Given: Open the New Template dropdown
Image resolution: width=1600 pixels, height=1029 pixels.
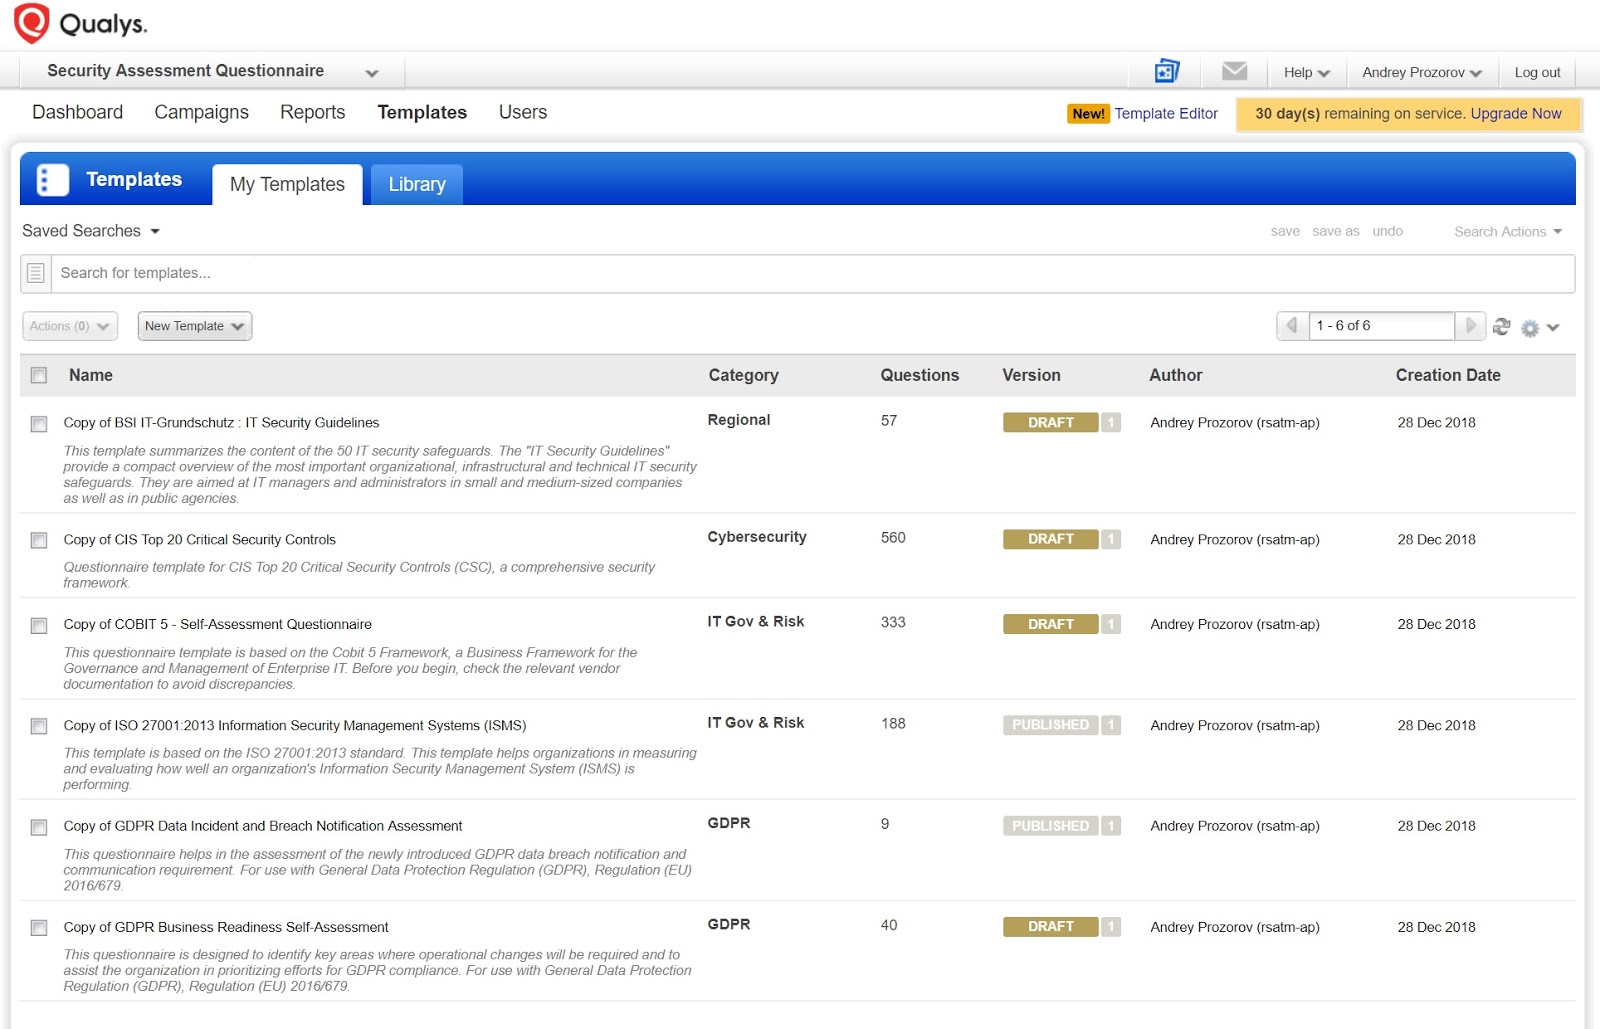Looking at the screenshot, I should click(x=195, y=326).
